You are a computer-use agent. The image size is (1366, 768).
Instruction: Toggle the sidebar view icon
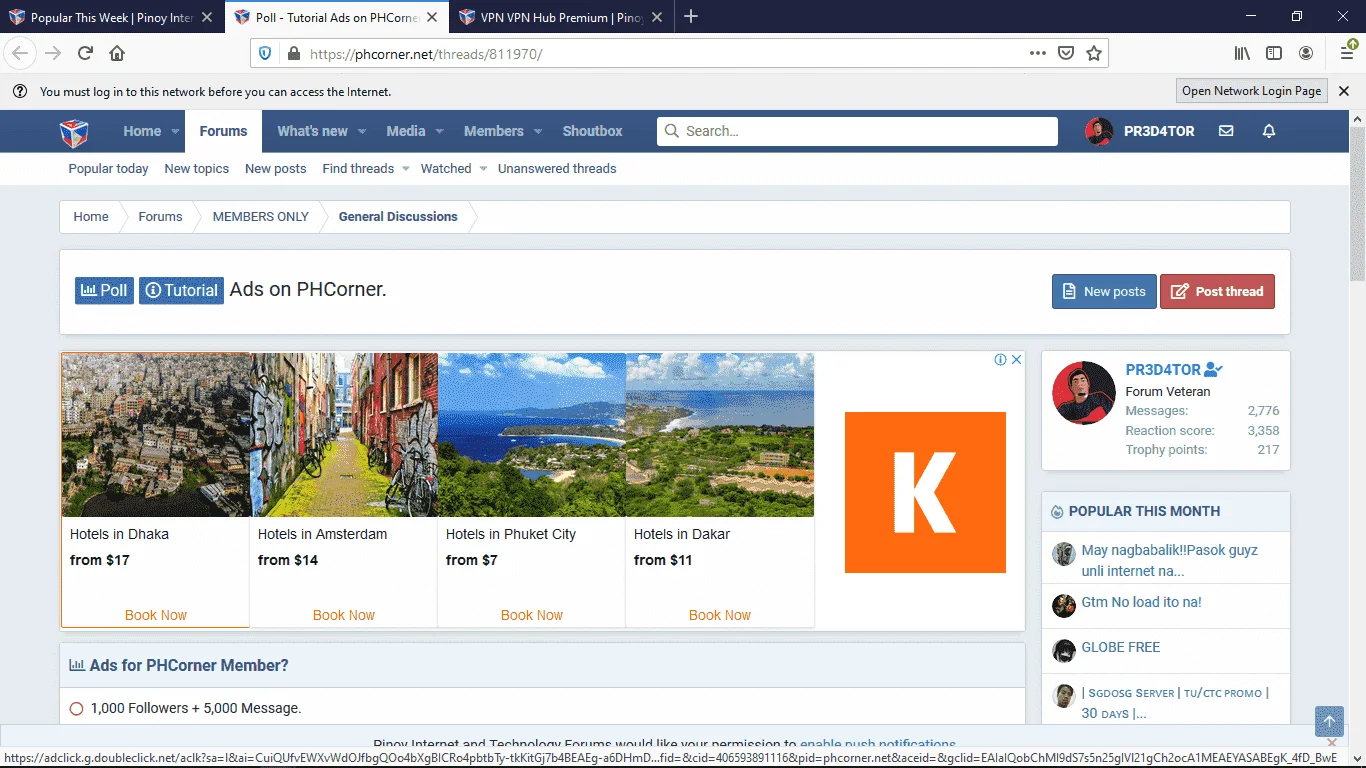(1274, 53)
